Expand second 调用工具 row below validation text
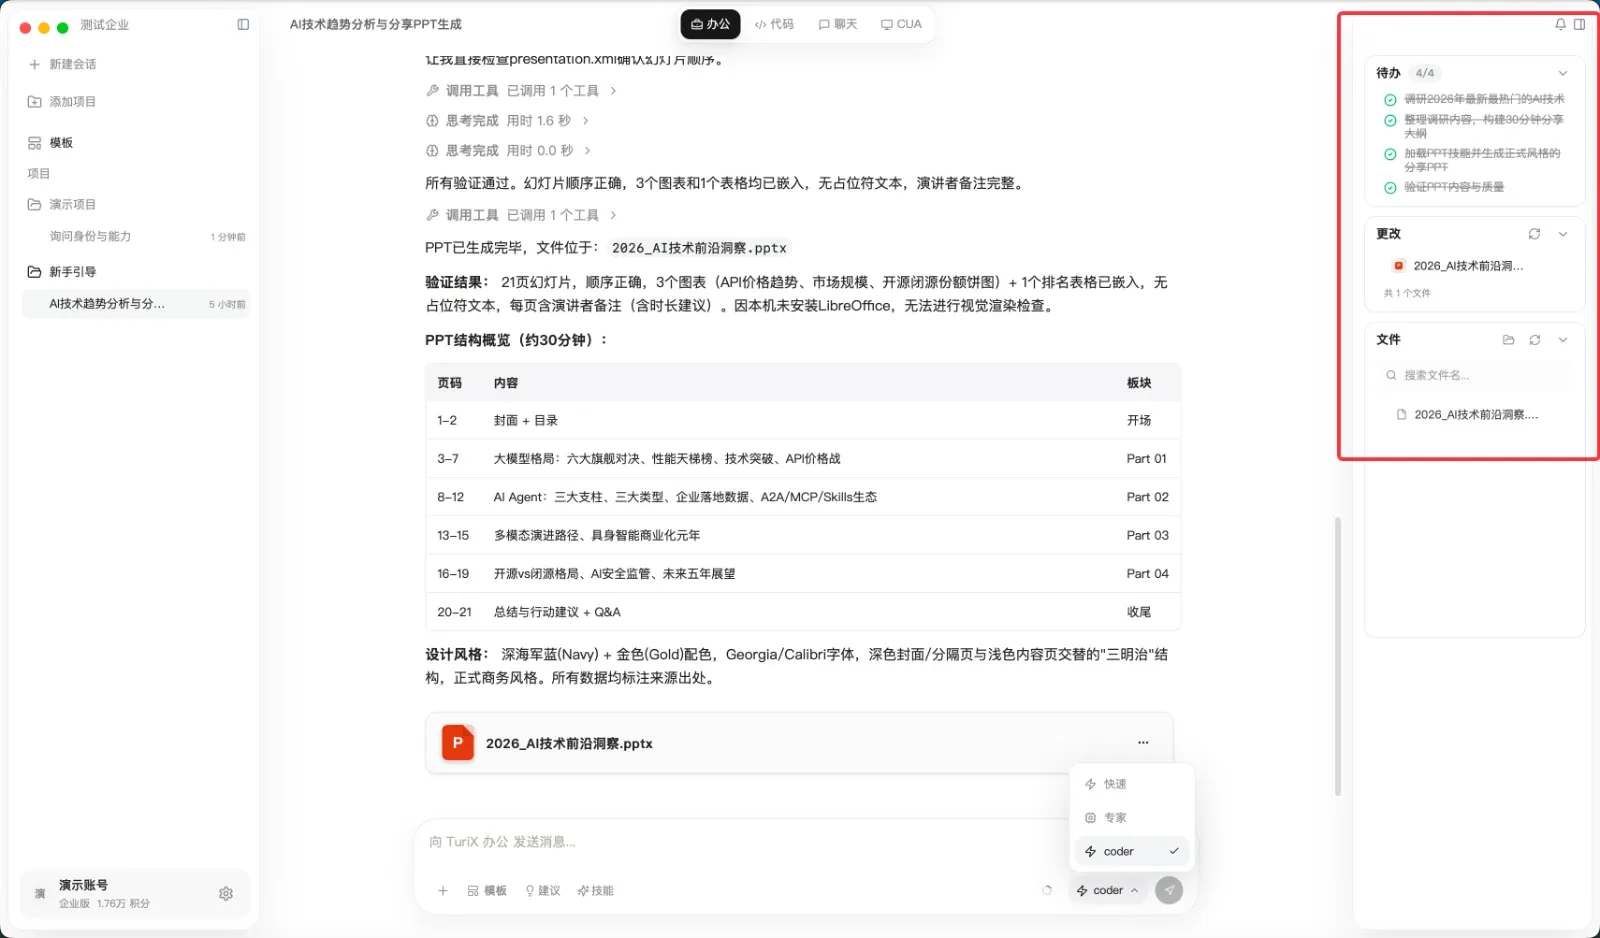The image size is (1600, 938). [521, 215]
